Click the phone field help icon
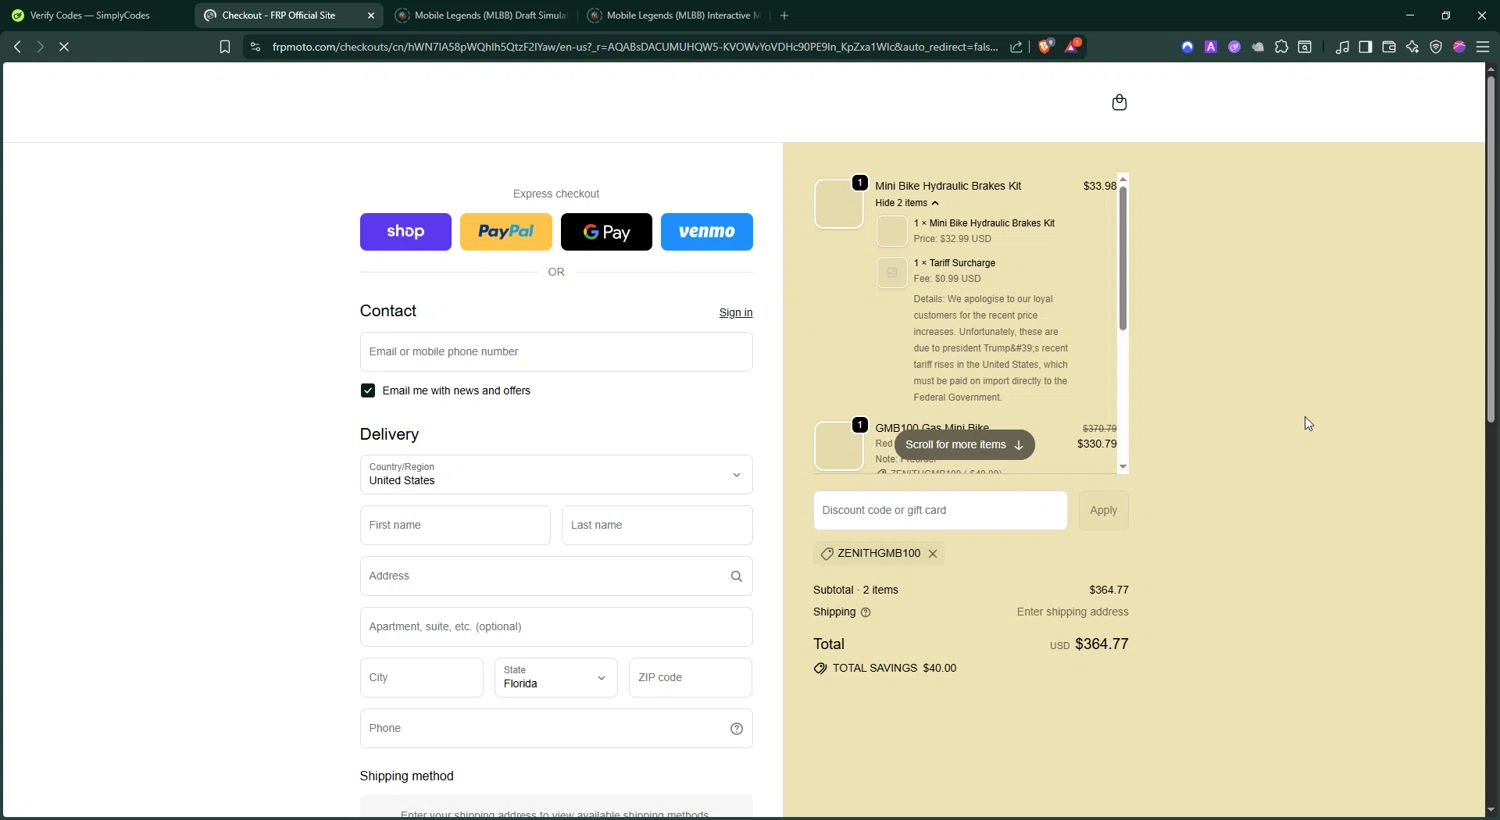1500x820 pixels. coord(736,729)
